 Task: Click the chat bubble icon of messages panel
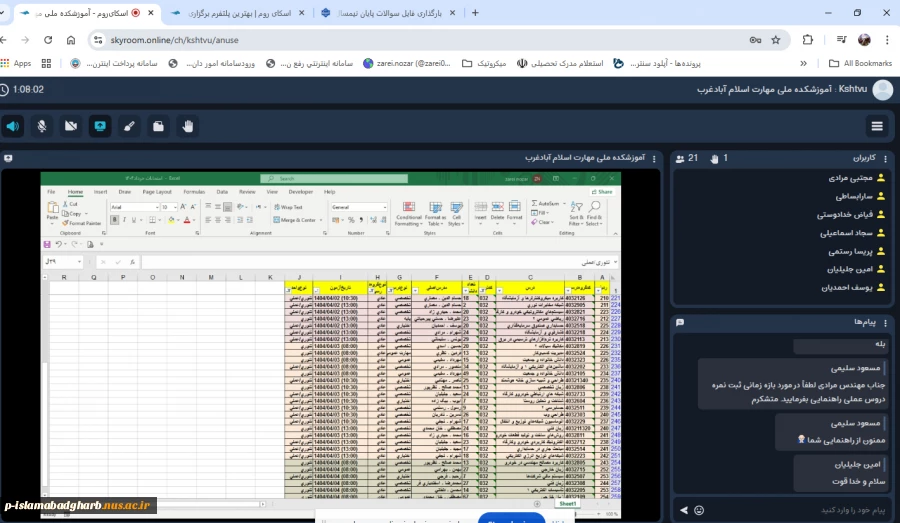coord(680,323)
